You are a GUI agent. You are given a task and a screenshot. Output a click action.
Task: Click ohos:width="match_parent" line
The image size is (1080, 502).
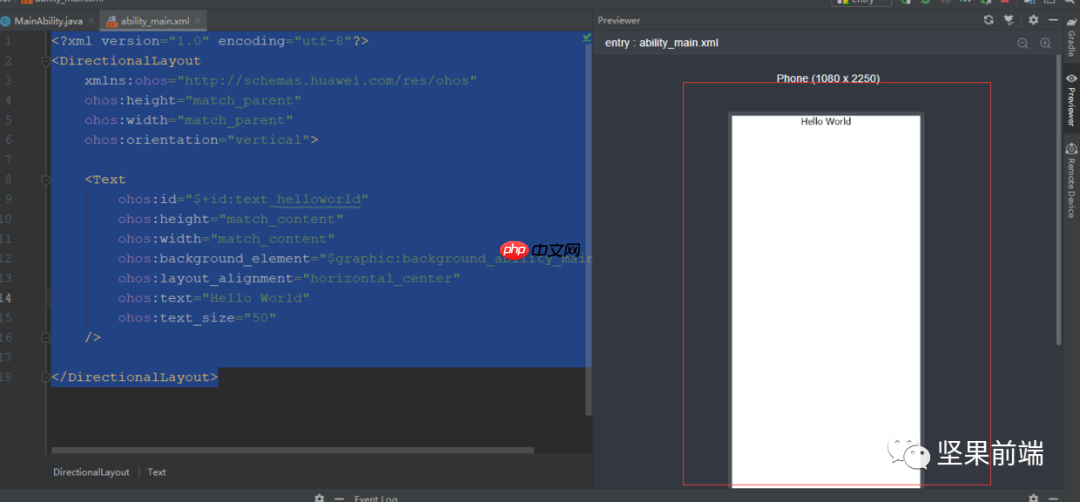(189, 121)
